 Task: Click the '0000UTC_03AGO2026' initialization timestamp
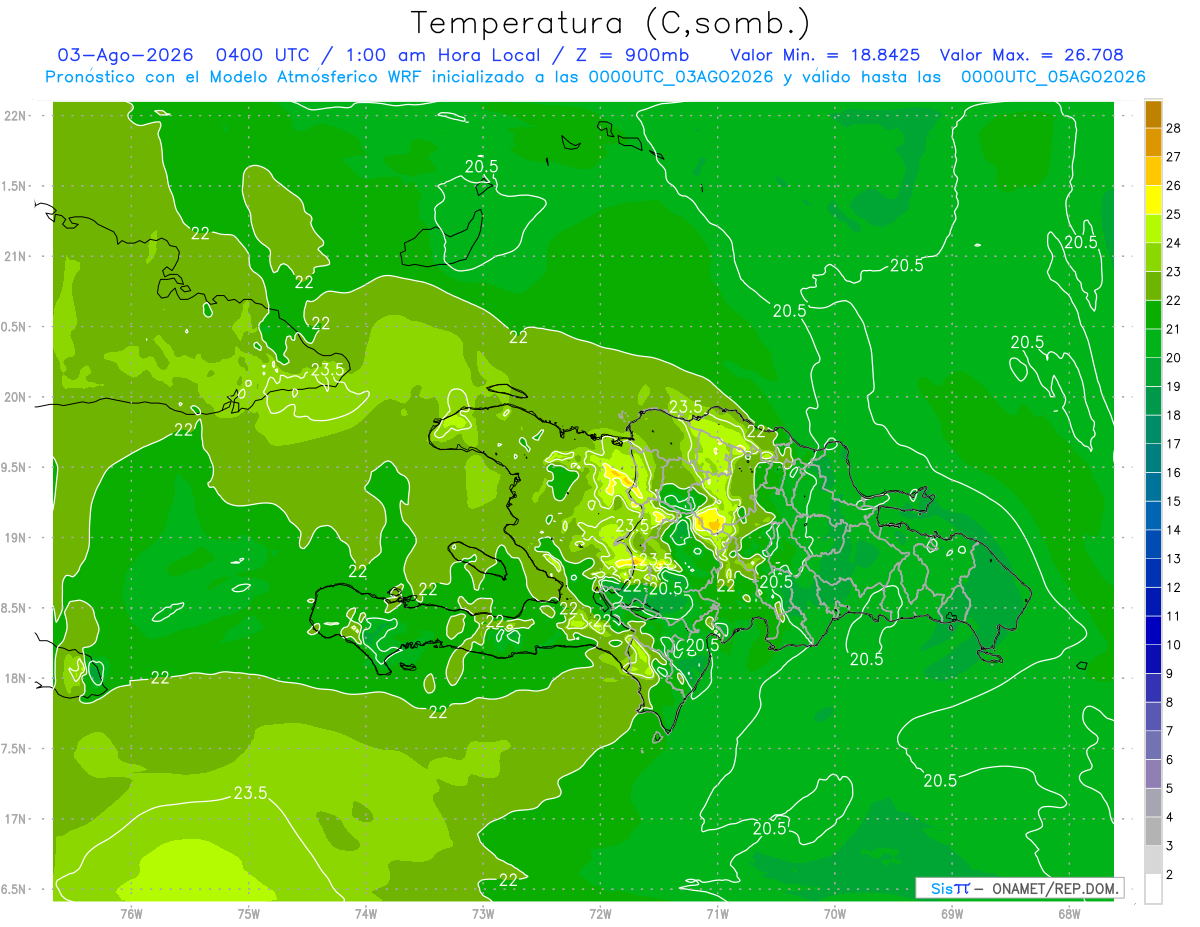click(x=680, y=77)
